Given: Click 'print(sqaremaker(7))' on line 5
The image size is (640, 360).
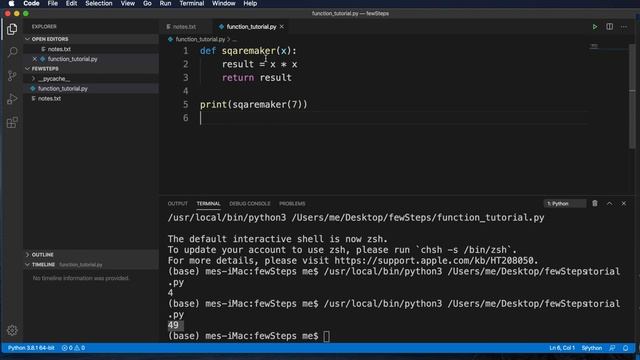Looking at the screenshot, I should pos(253,104).
